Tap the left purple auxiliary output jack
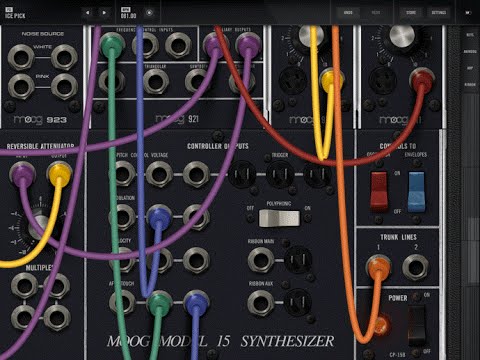The height and width of the screenshot is (360, 480). pos(216,45)
